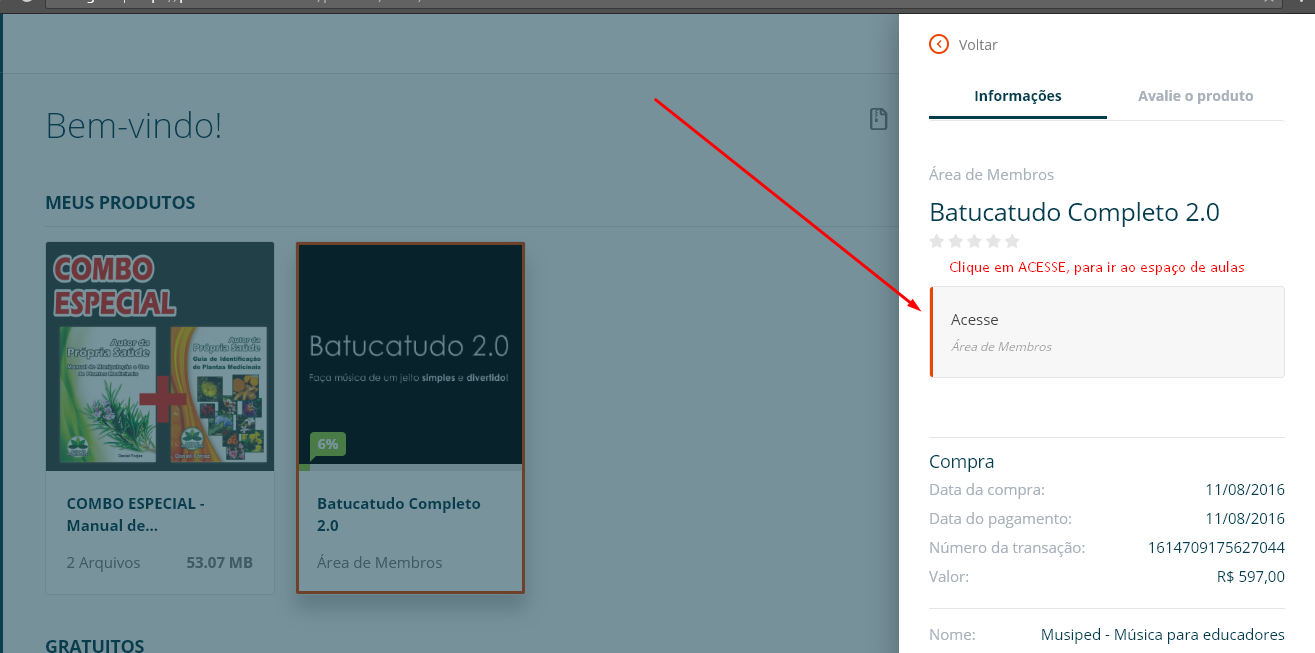The height and width of the screenshot is (653, 1315).
Task: Open the Avalie o produto tab
Action: coord(1195,96)
